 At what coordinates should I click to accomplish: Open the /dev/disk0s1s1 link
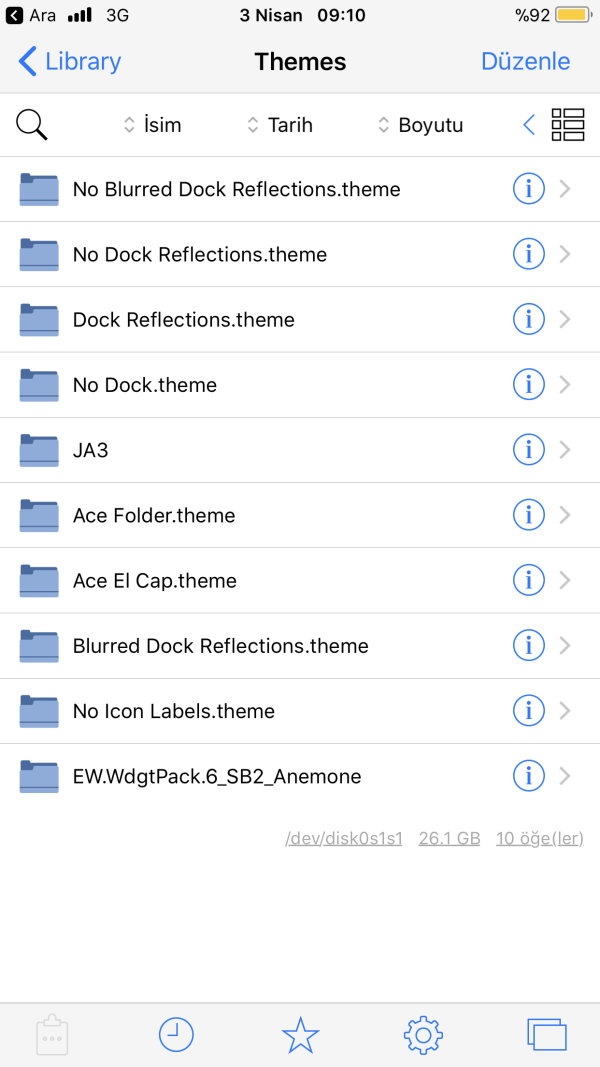pyautogui.click(x=343, y=838)
